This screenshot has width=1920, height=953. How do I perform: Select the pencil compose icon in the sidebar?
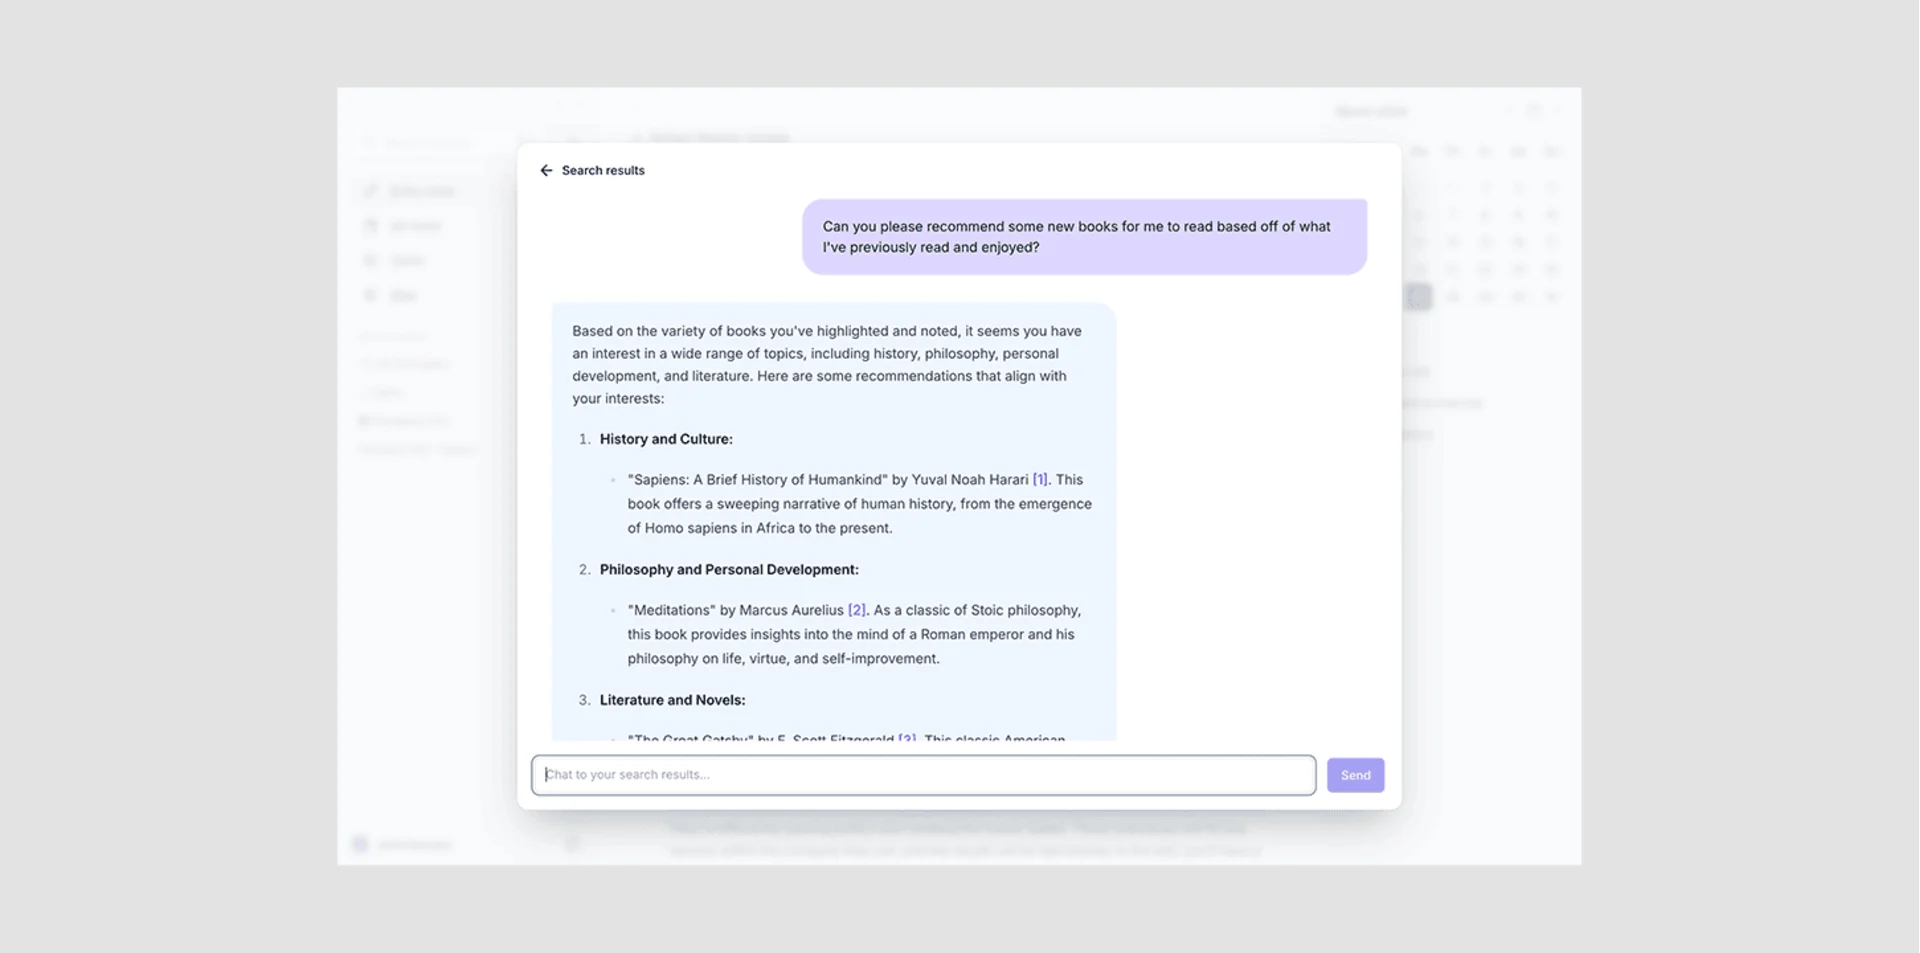(371, 190)
